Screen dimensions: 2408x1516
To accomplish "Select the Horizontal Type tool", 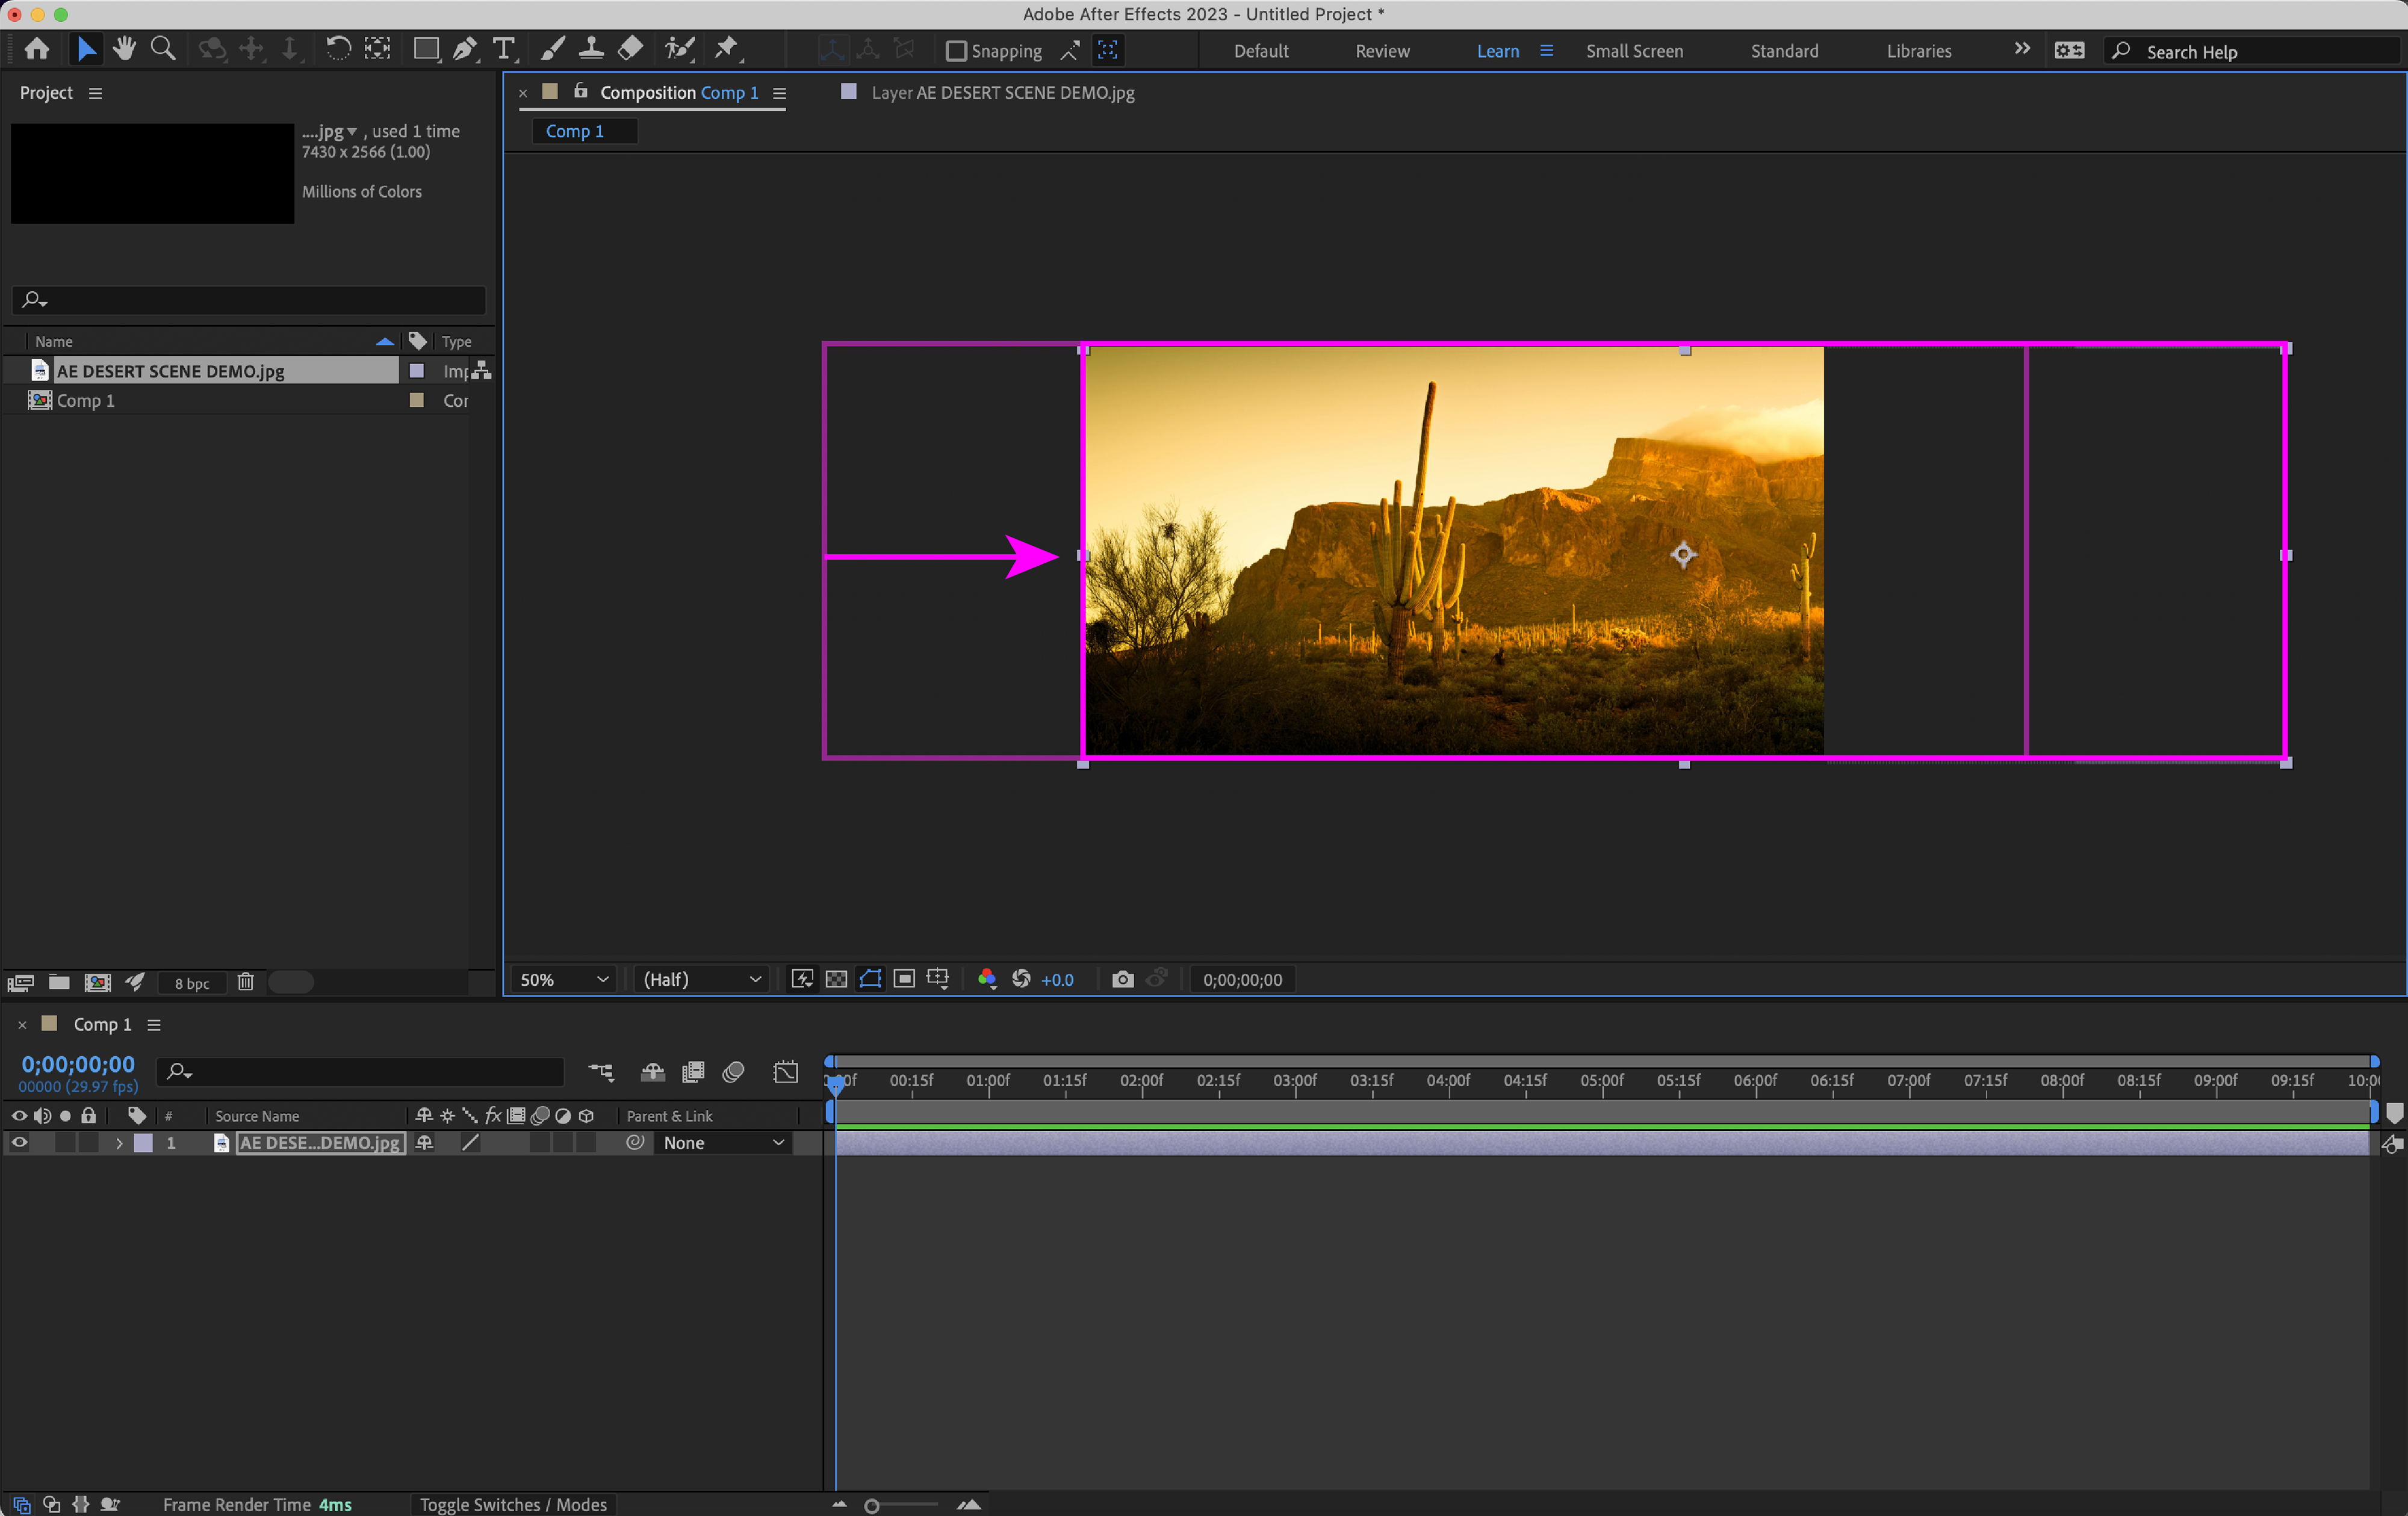I will 504,49.
